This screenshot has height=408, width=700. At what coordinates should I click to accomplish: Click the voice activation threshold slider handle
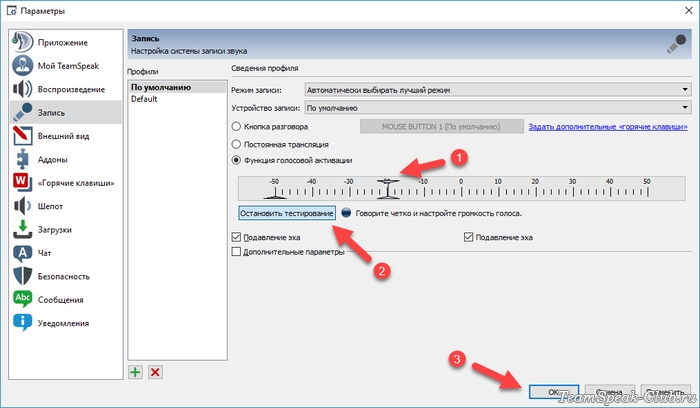[388, 189]
